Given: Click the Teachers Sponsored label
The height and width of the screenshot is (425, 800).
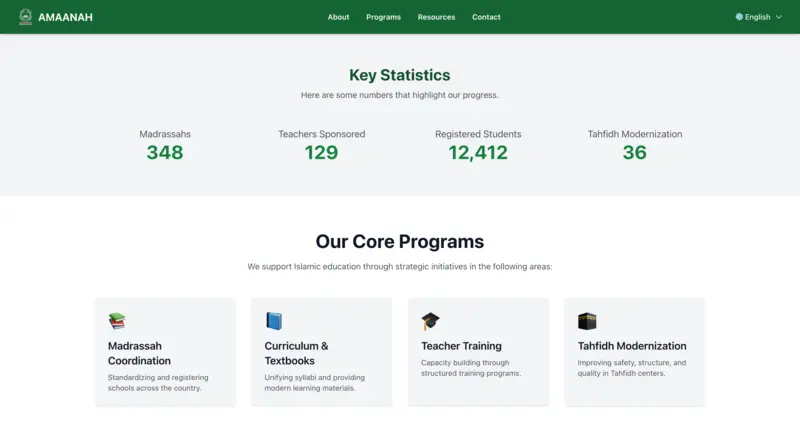Looking at the screenshot, I should tap(321, 134).
